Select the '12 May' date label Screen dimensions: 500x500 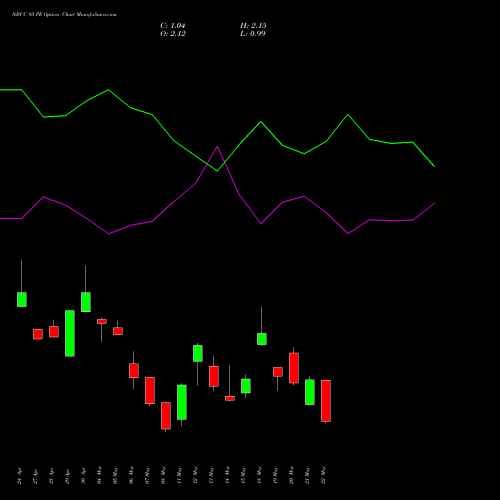click(x=195, y=475)
